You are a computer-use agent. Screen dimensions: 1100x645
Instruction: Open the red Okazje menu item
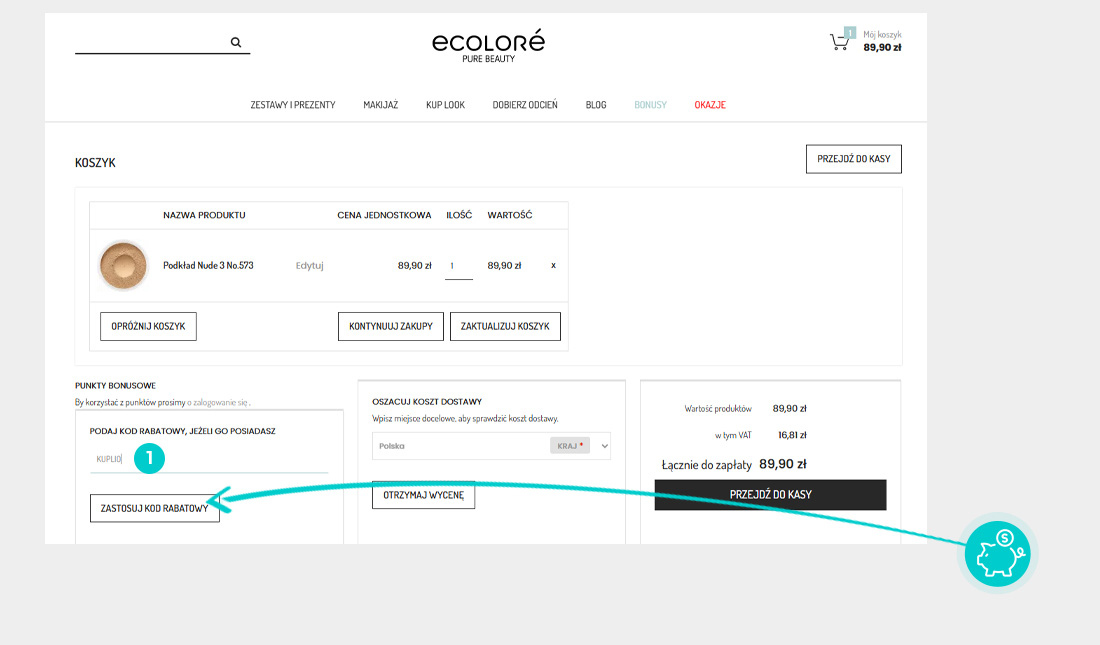point(710,105)
